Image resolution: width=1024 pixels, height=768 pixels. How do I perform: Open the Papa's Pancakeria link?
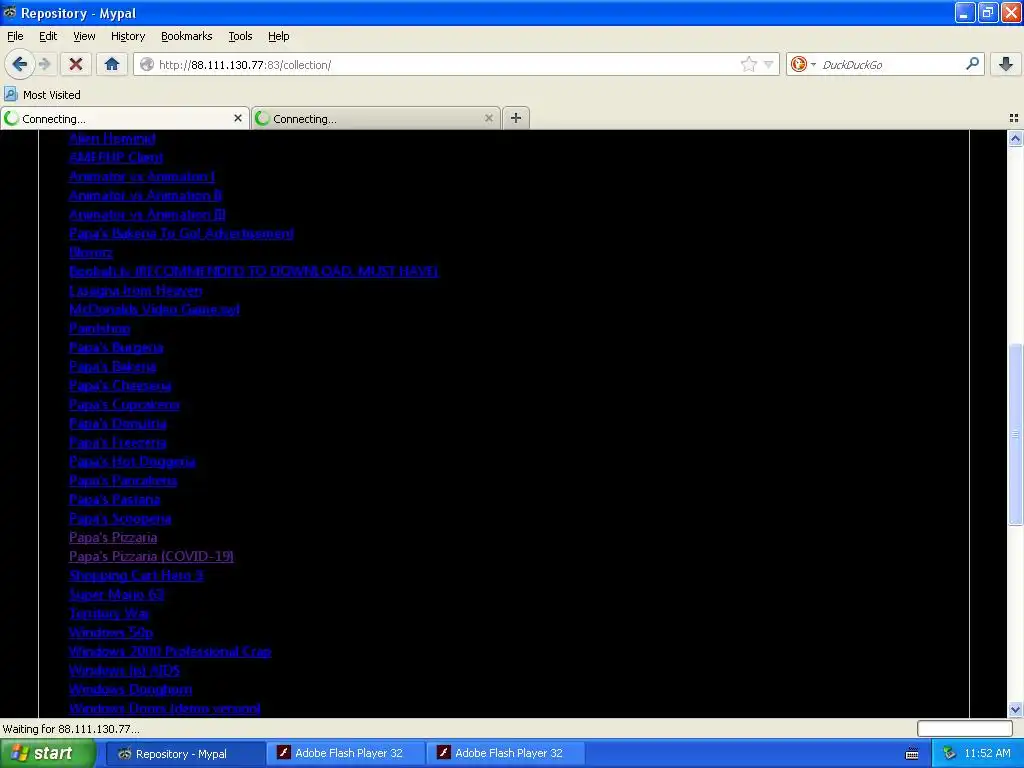coord(123,480)
